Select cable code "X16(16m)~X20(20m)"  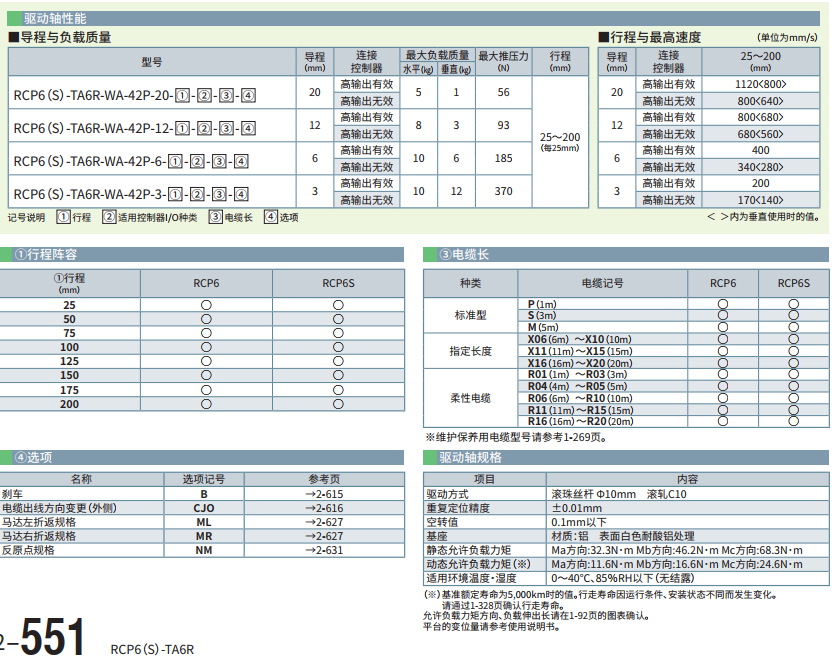(x=580, y=363)
